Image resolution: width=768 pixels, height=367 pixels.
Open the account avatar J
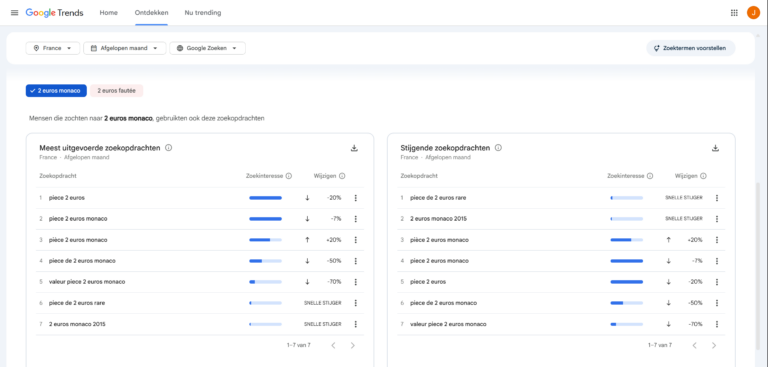pos(753,13)
